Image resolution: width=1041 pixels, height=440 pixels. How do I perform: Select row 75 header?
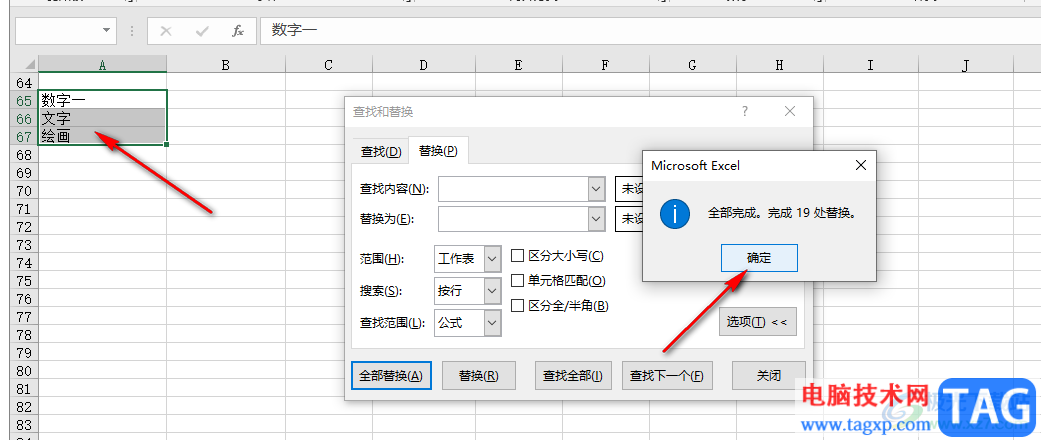[24, 281]
